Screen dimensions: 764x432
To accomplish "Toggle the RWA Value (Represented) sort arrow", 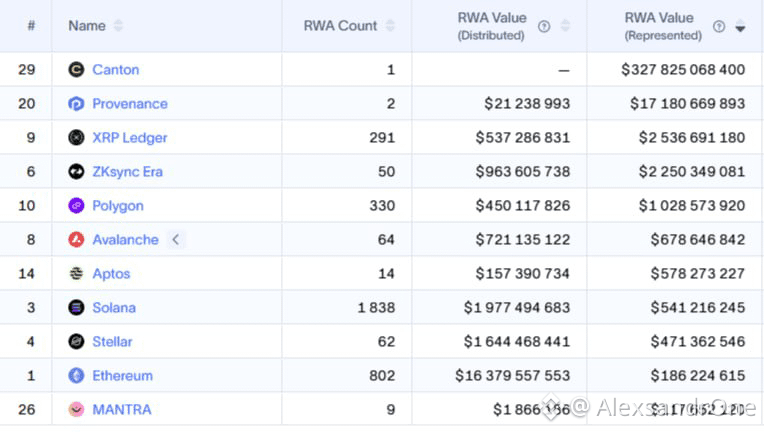I will pos(740,26).
